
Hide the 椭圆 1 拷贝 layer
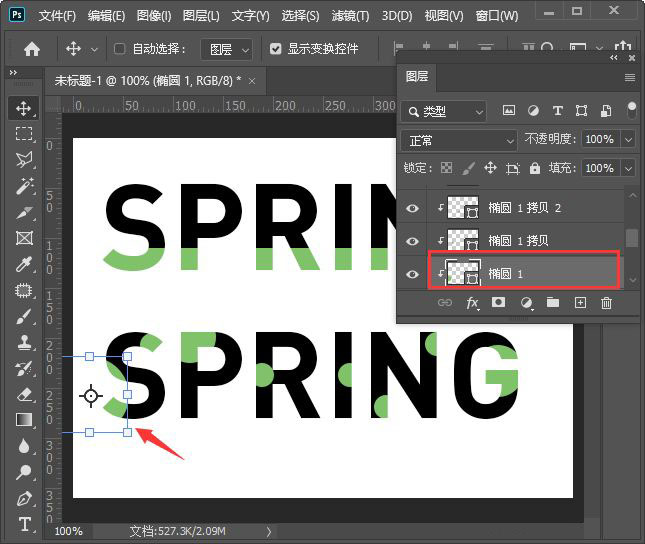[412, 241]
